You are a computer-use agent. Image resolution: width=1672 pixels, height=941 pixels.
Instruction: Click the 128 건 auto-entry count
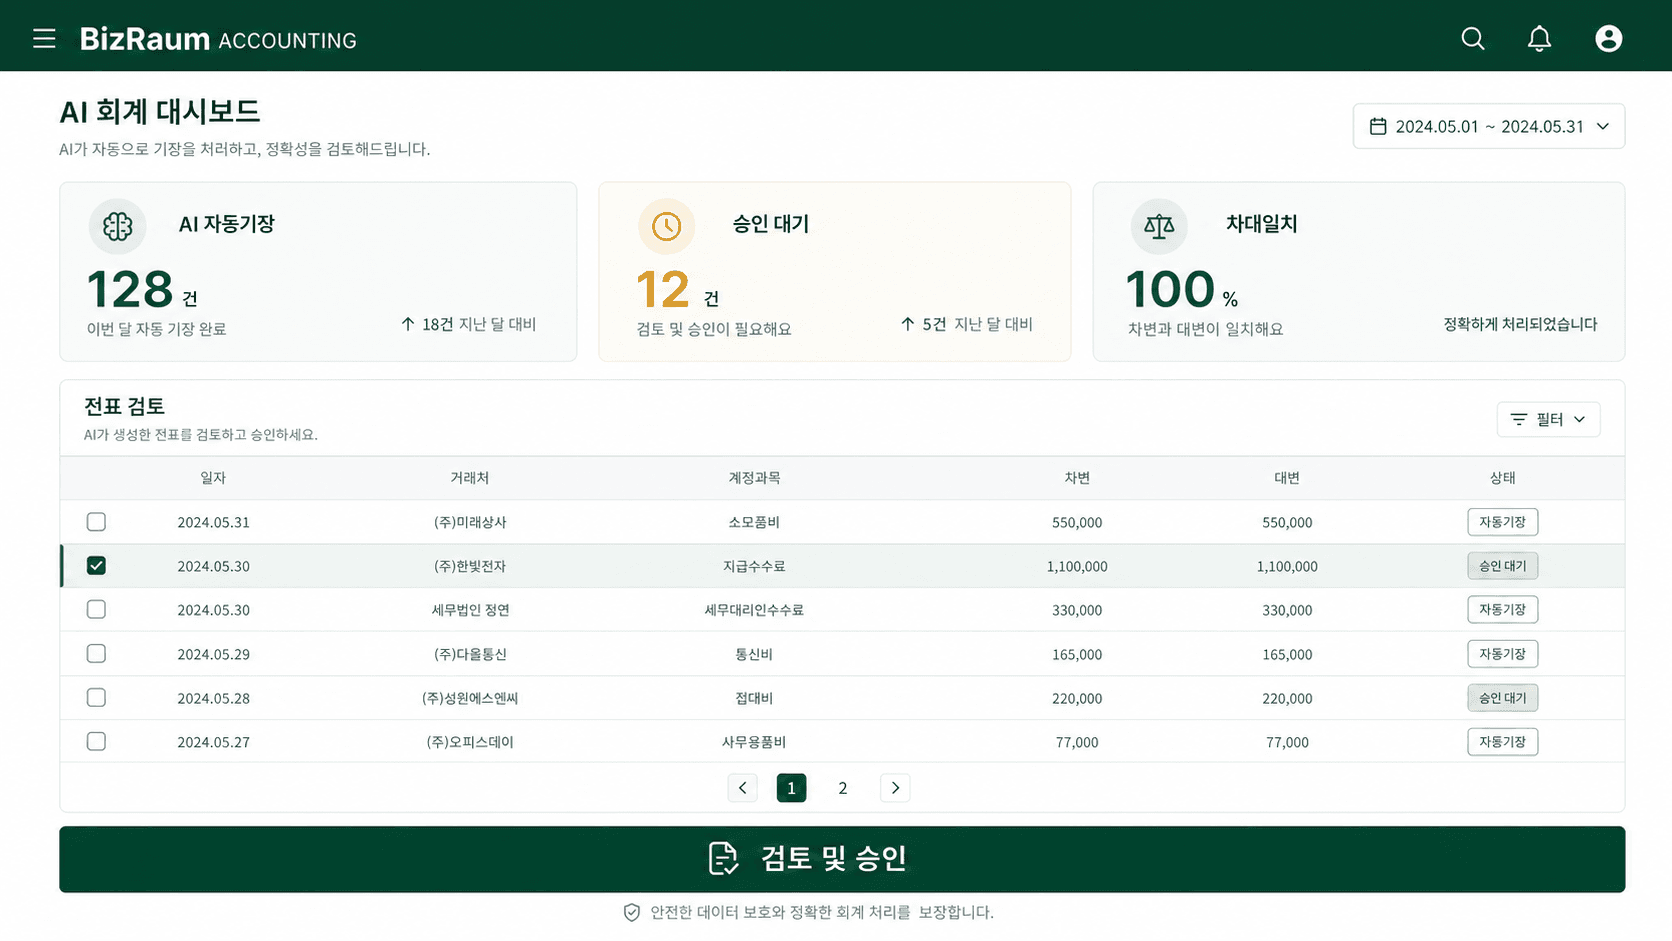click(142, 290)
